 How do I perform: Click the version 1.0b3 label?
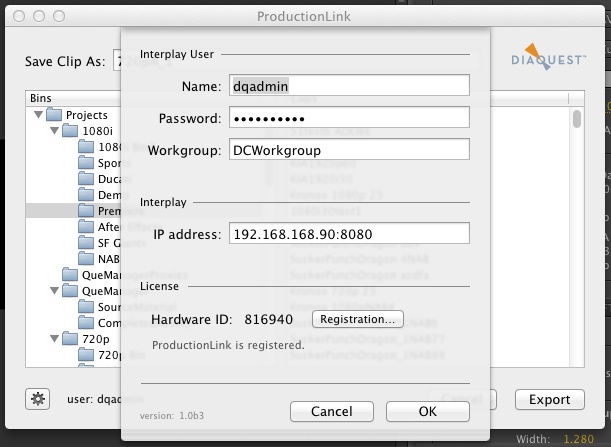(172, 416)
